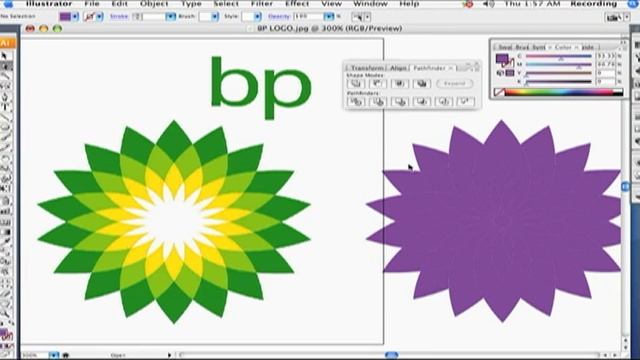Click the Ai logo atop toolbox
Screen dimensions: 640x360
tap(7, 43)
